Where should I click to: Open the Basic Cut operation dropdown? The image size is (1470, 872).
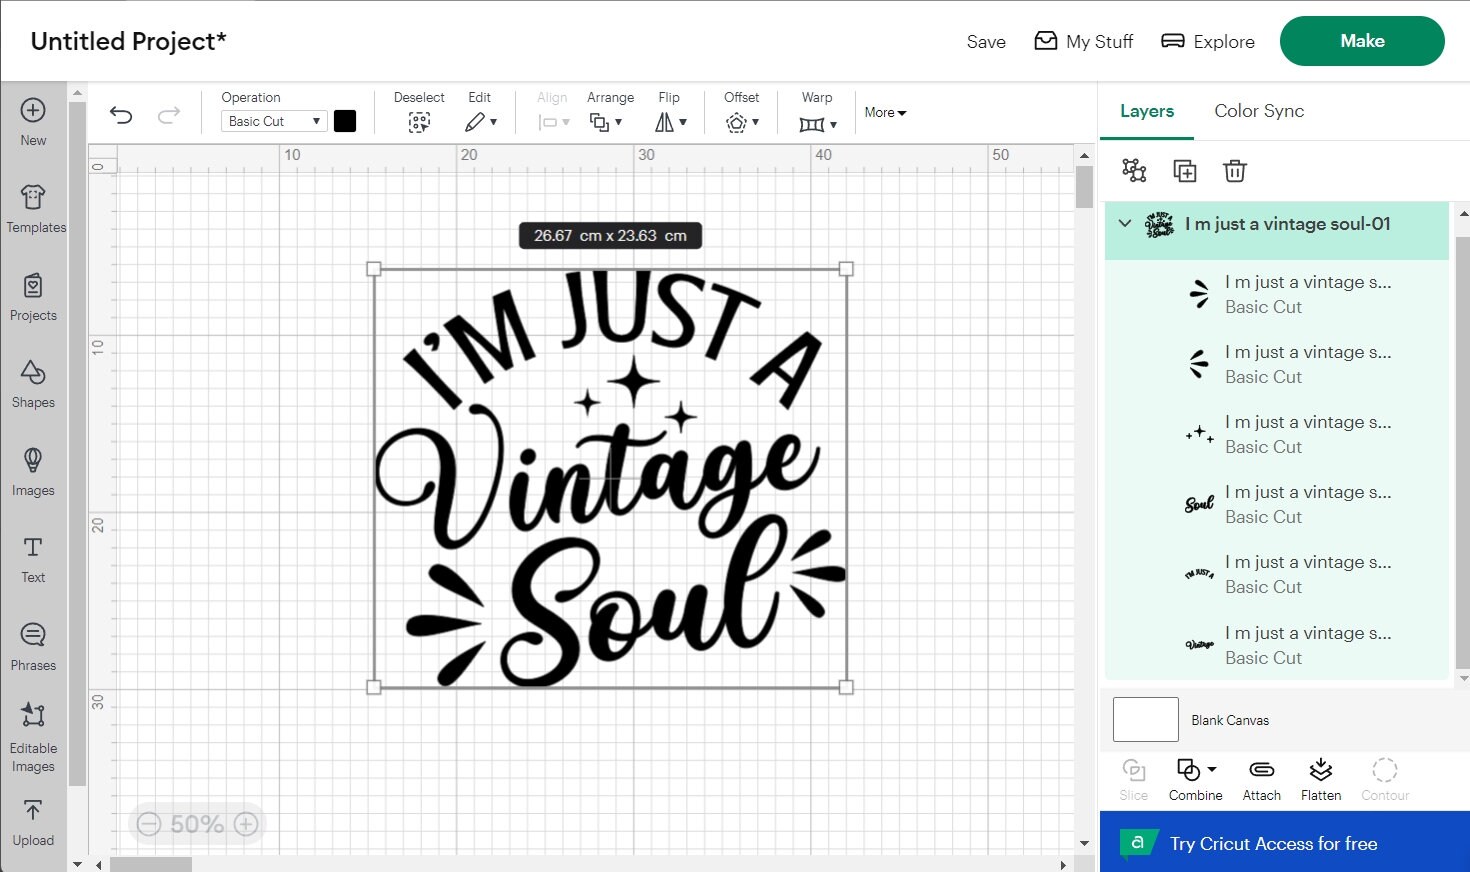point(272,120)
